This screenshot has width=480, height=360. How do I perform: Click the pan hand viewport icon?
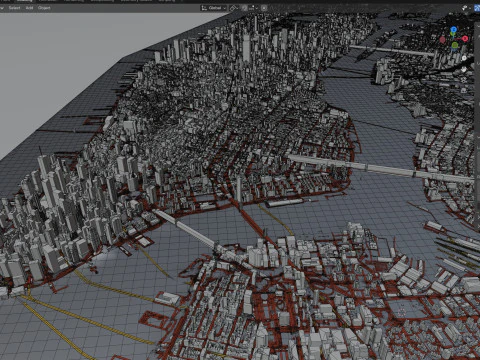[x=464, y=69]
